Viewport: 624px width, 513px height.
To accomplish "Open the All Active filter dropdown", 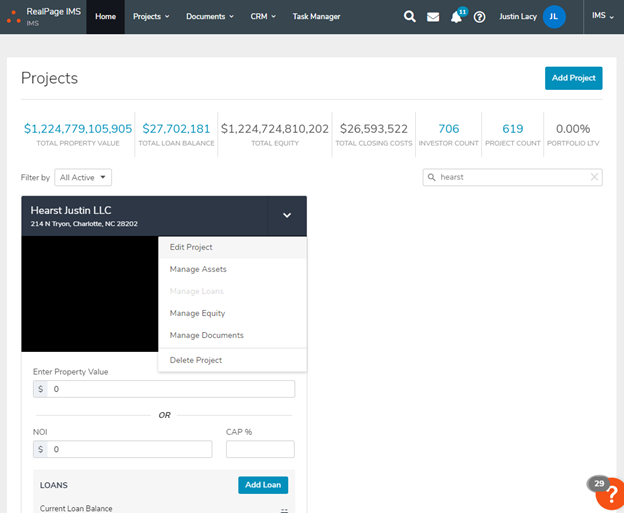I will (84, 177).
